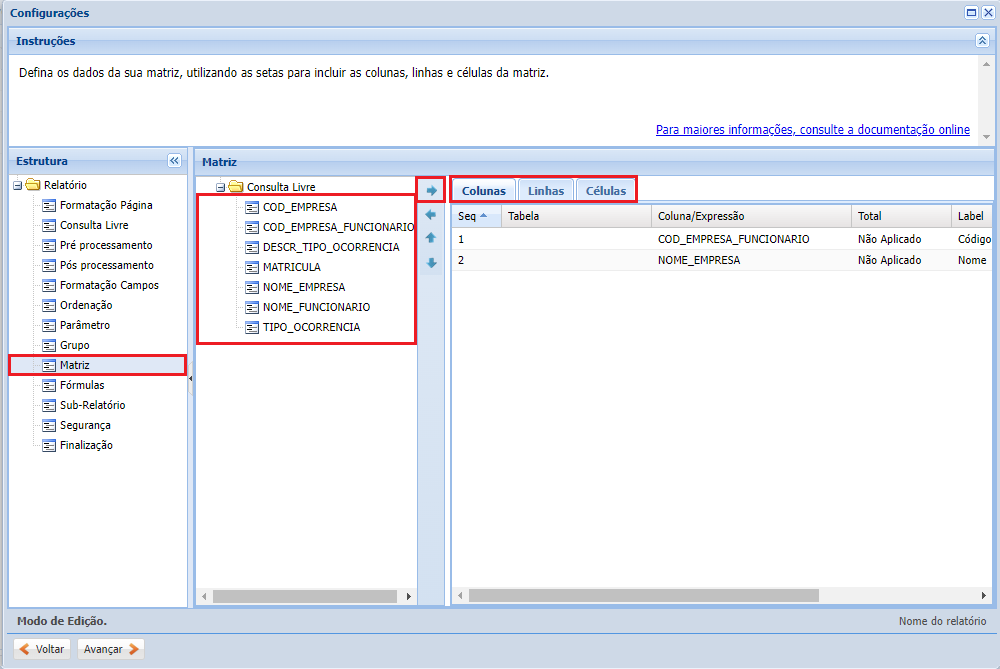Viewport: 1000px width, 669px height.
Task: Go back with the Voltar button
Action: [42, 649]
